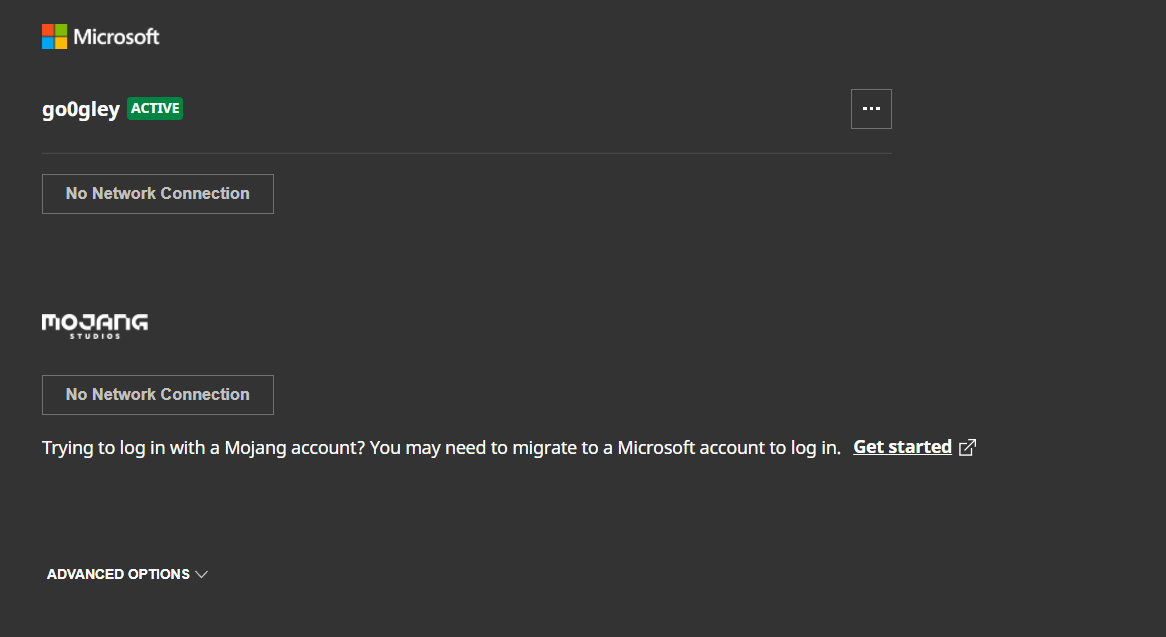Click the Microsoft four-square logo
This screenshot has width=1166, height=637.
click(55, 37)
